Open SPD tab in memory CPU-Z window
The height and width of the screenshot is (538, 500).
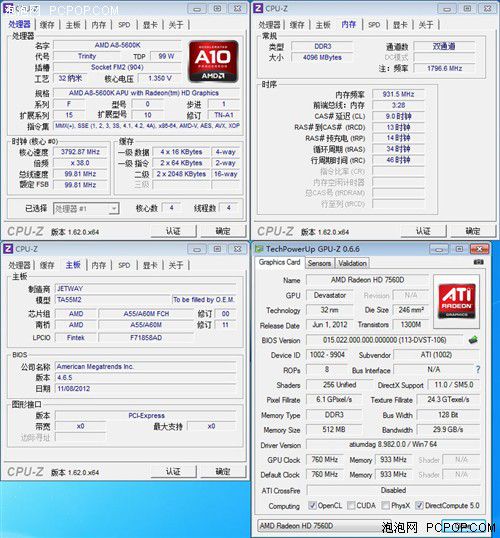(x=374, y=25)
